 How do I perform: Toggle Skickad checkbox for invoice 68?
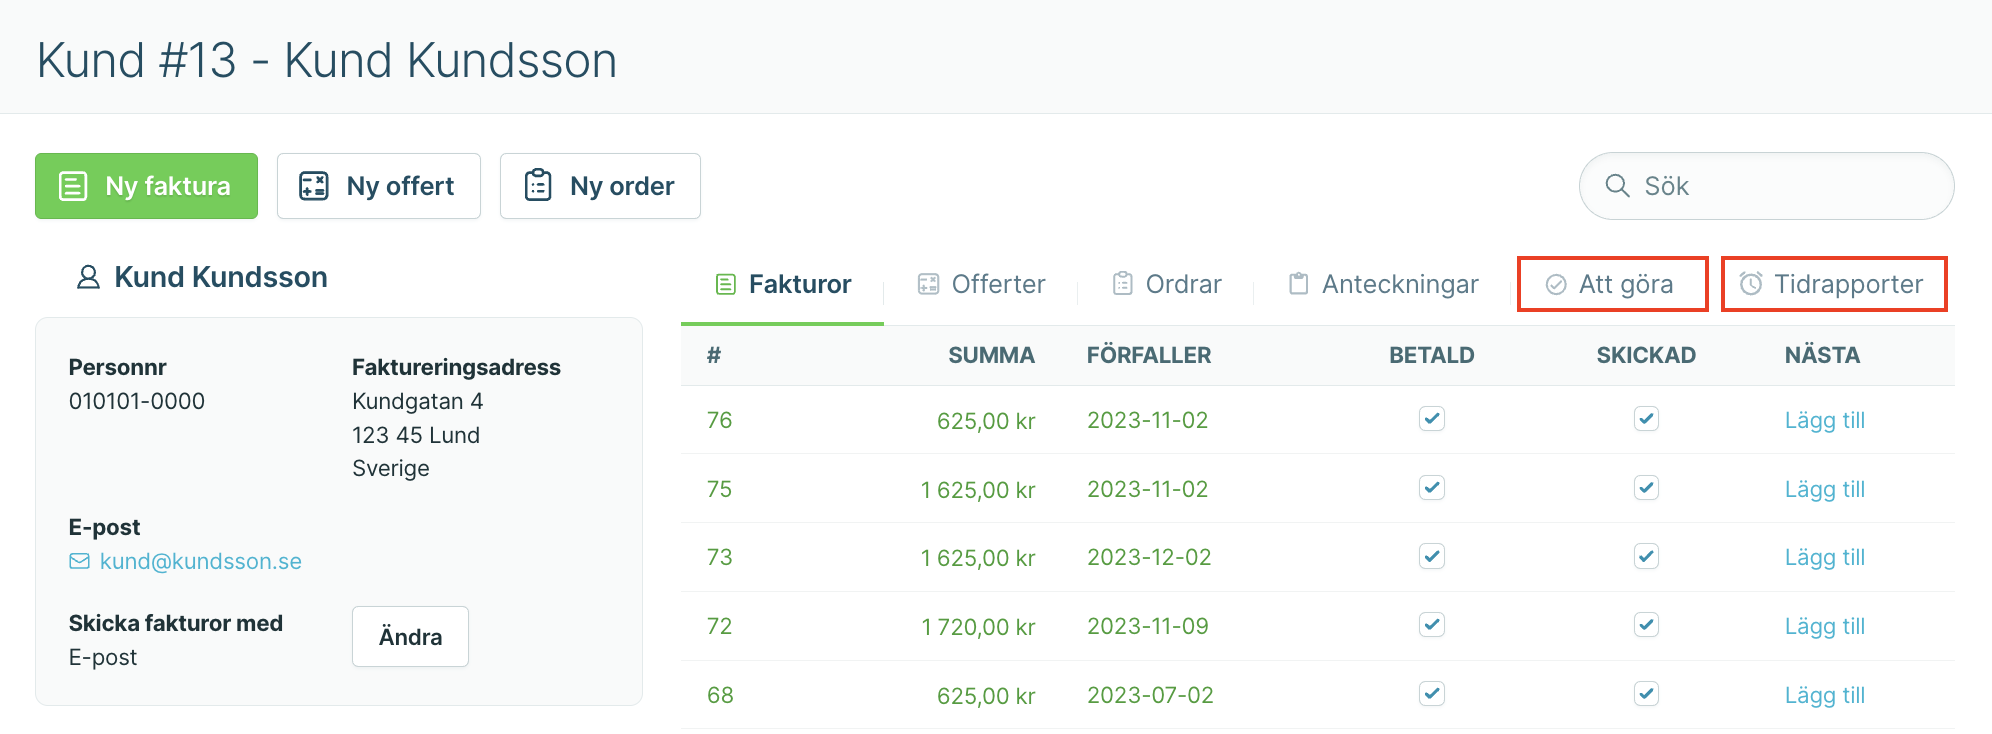point(1646,694)
